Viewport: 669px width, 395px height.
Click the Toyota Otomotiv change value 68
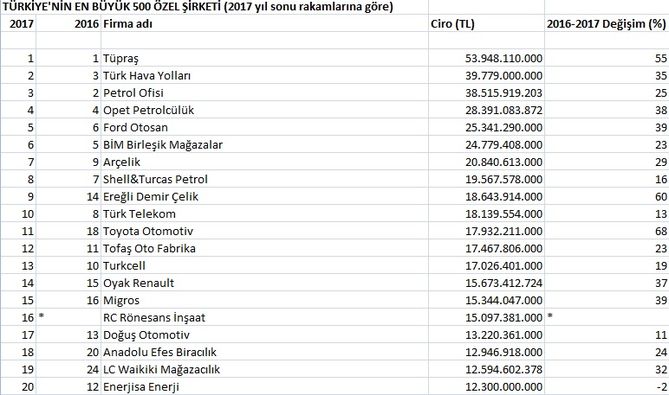click(607, 231)
